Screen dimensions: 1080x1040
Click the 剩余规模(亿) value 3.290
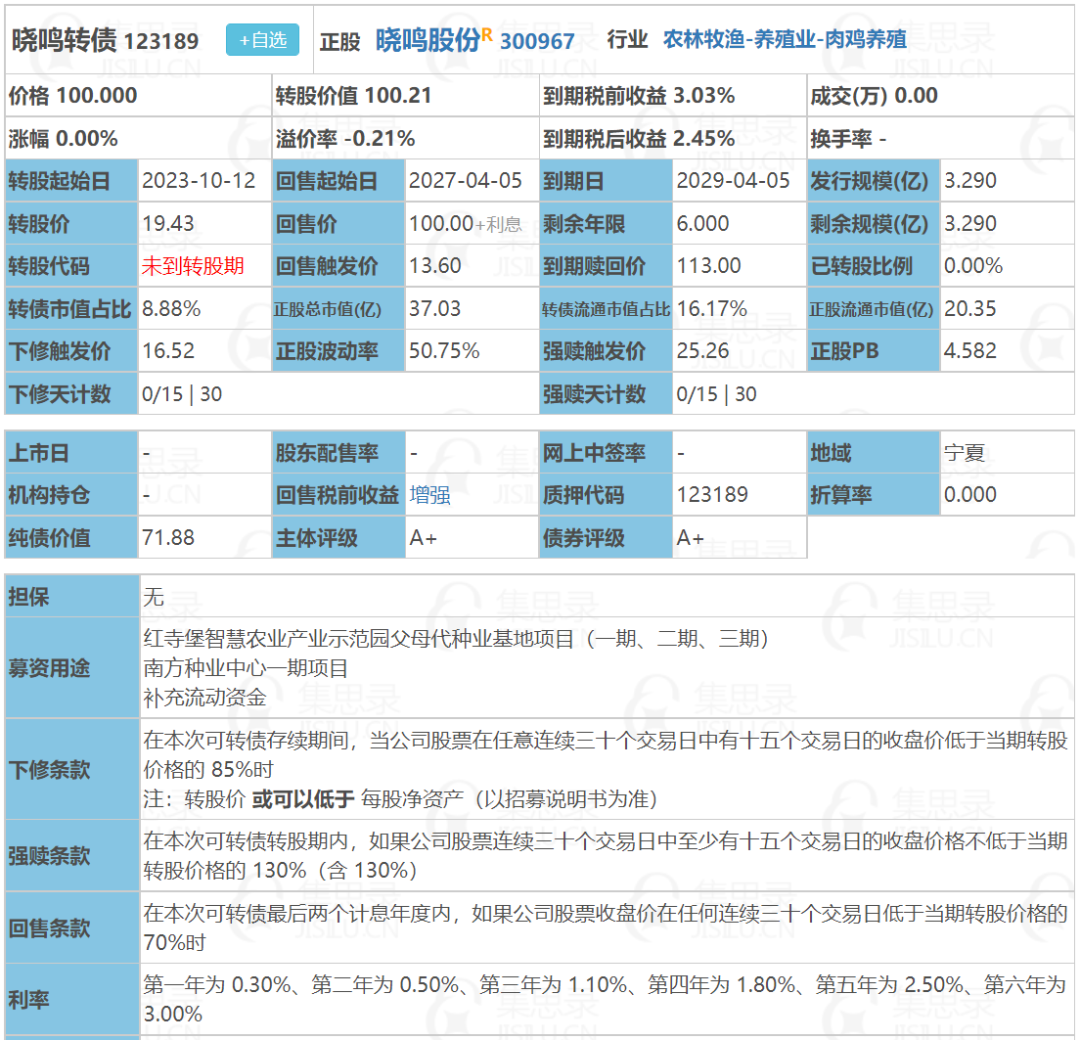[970, 223]
